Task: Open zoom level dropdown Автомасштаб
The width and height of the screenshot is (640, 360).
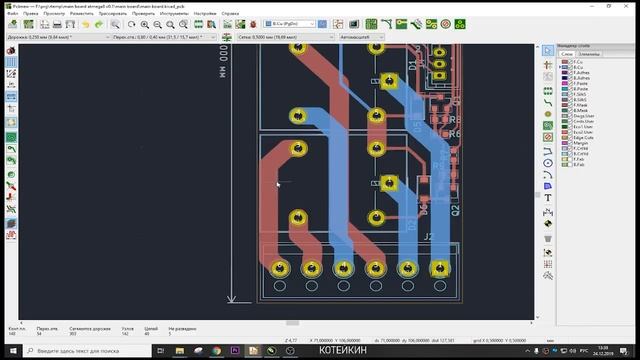Action: pyautogui.click(x=362, y=37)
